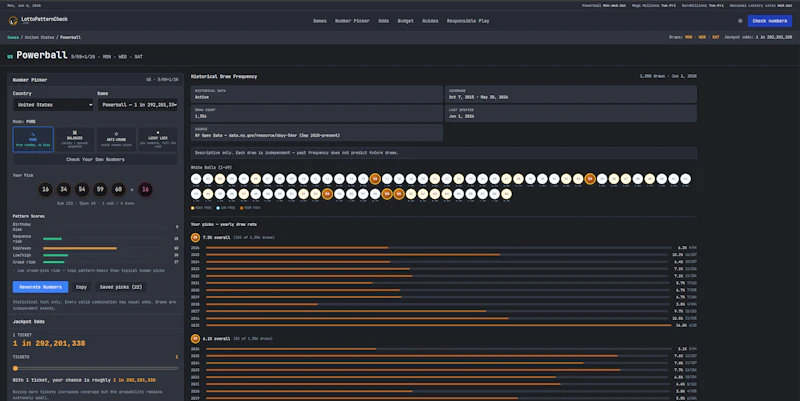
Task: Click the Copy button
Action: (81, 287)
